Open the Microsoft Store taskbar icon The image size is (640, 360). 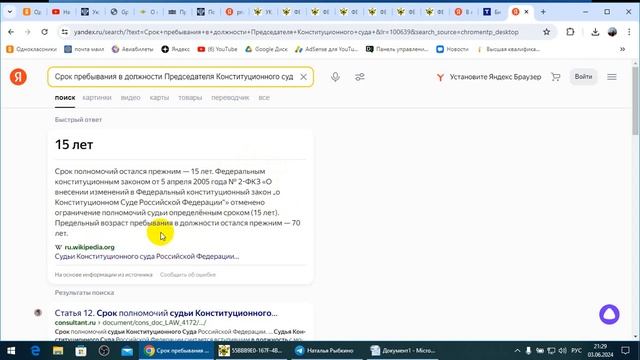81,351
